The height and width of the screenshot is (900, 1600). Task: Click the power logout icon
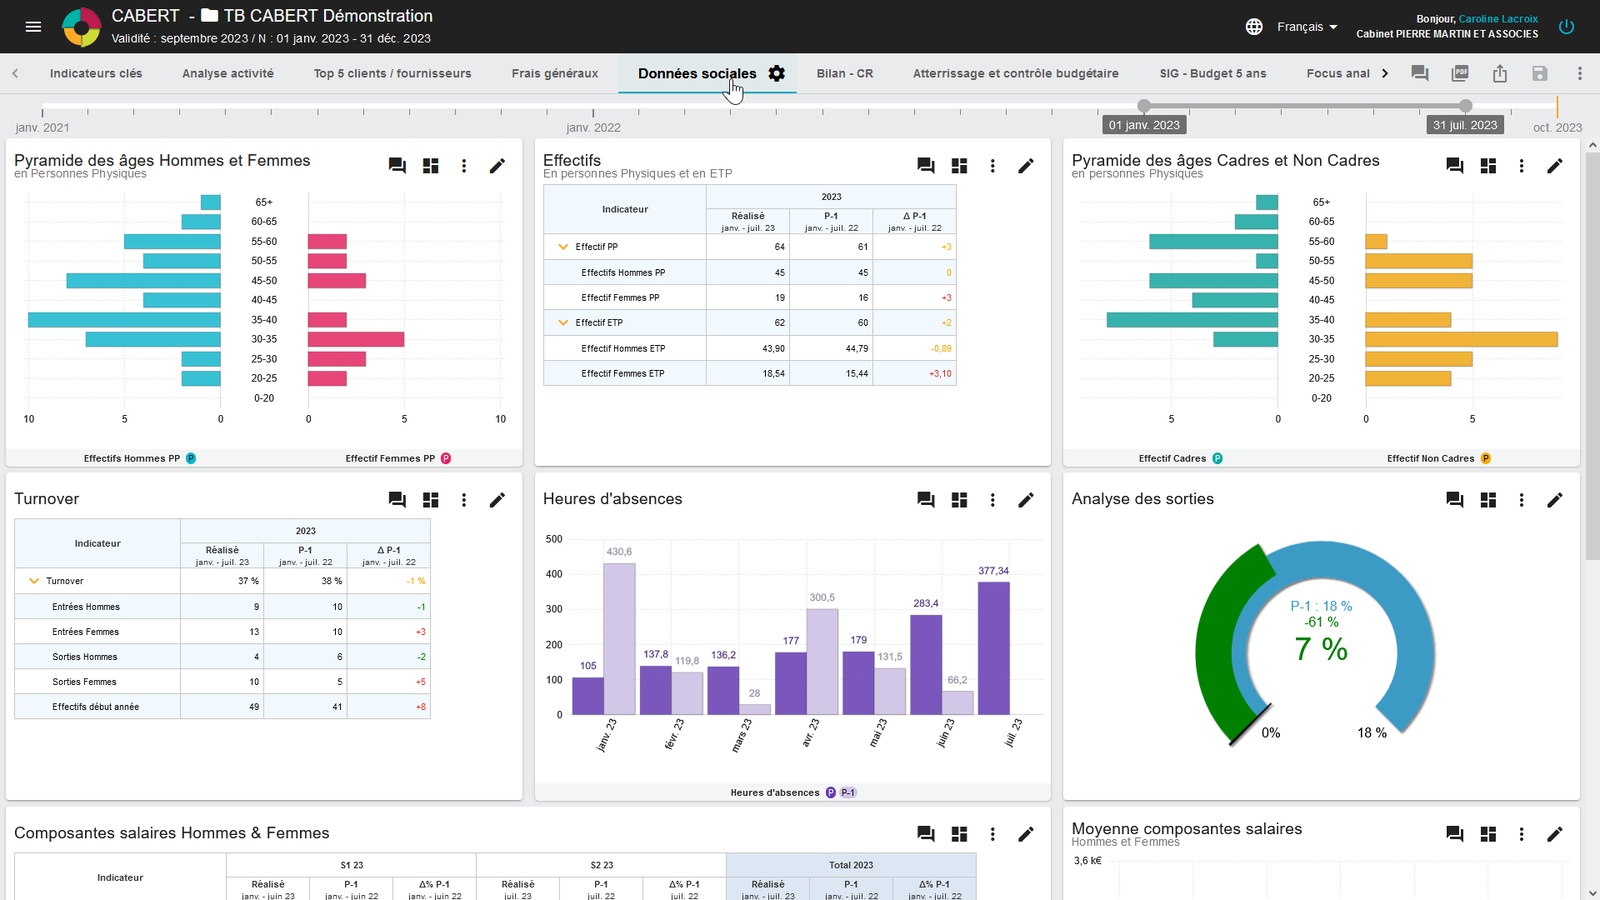point(1567,27)
